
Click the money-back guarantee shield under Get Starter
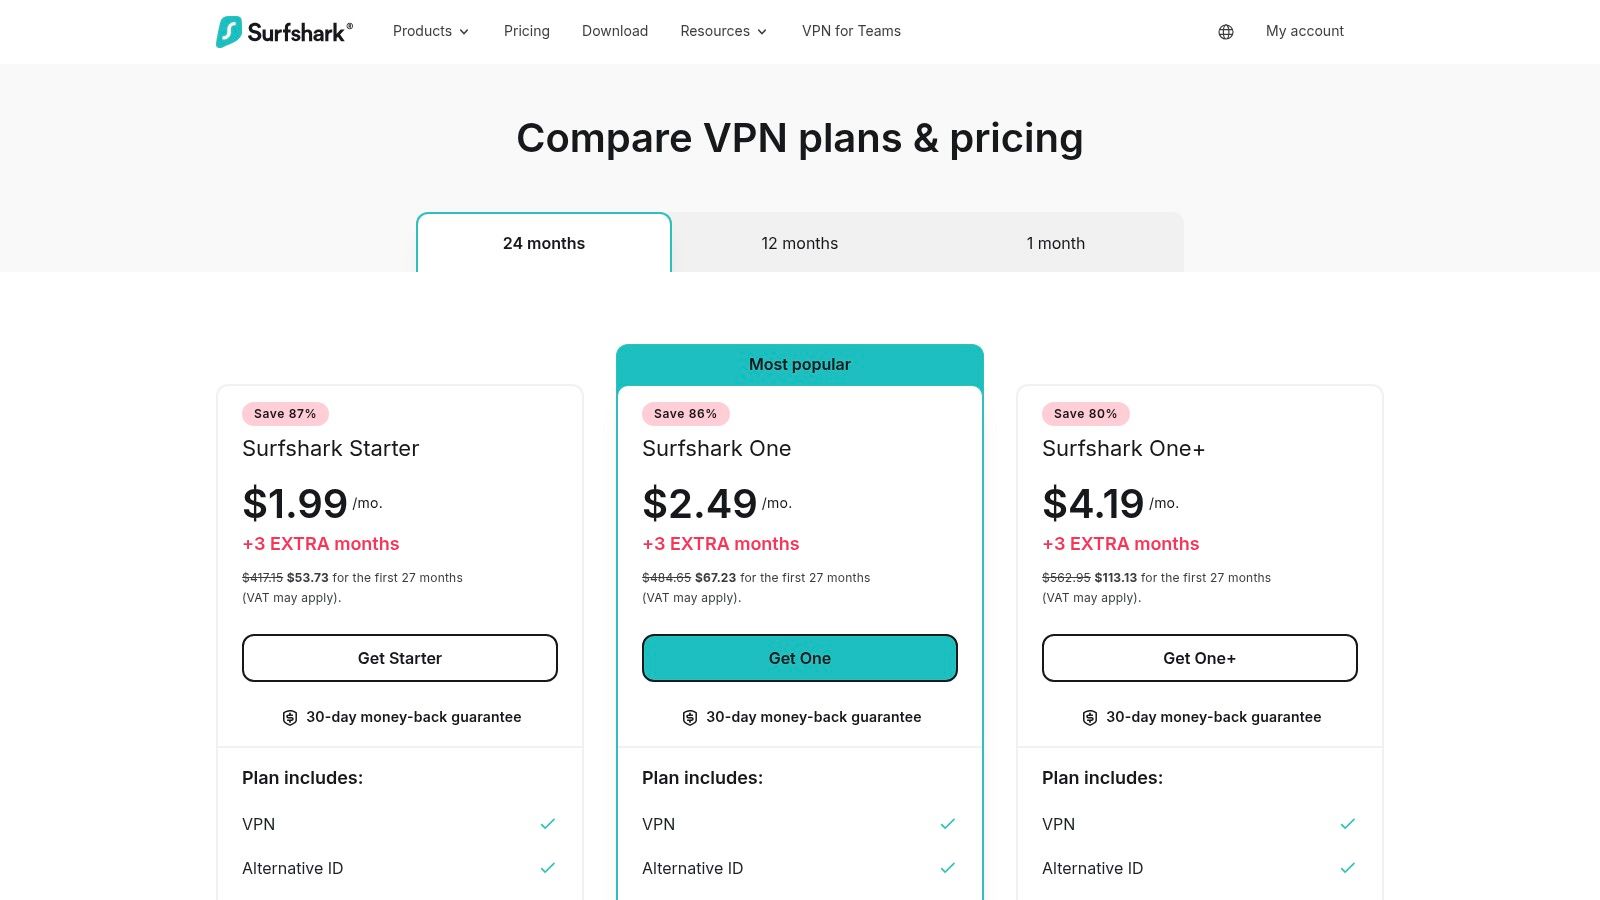[290, 717]
